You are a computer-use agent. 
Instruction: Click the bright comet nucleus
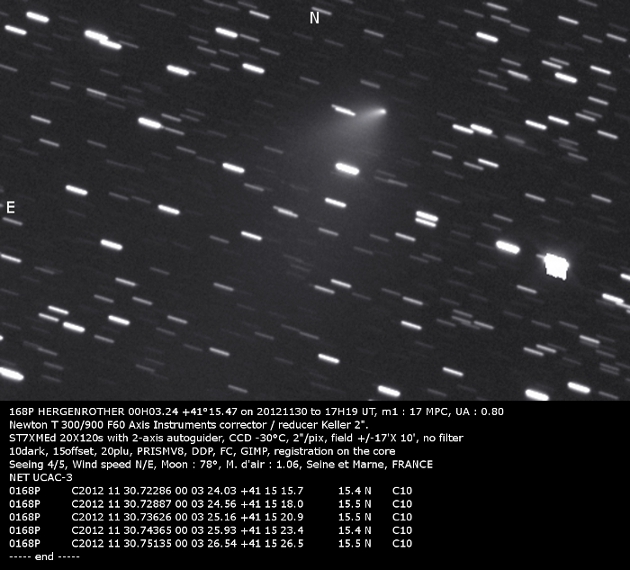click(x=382, y=111)
